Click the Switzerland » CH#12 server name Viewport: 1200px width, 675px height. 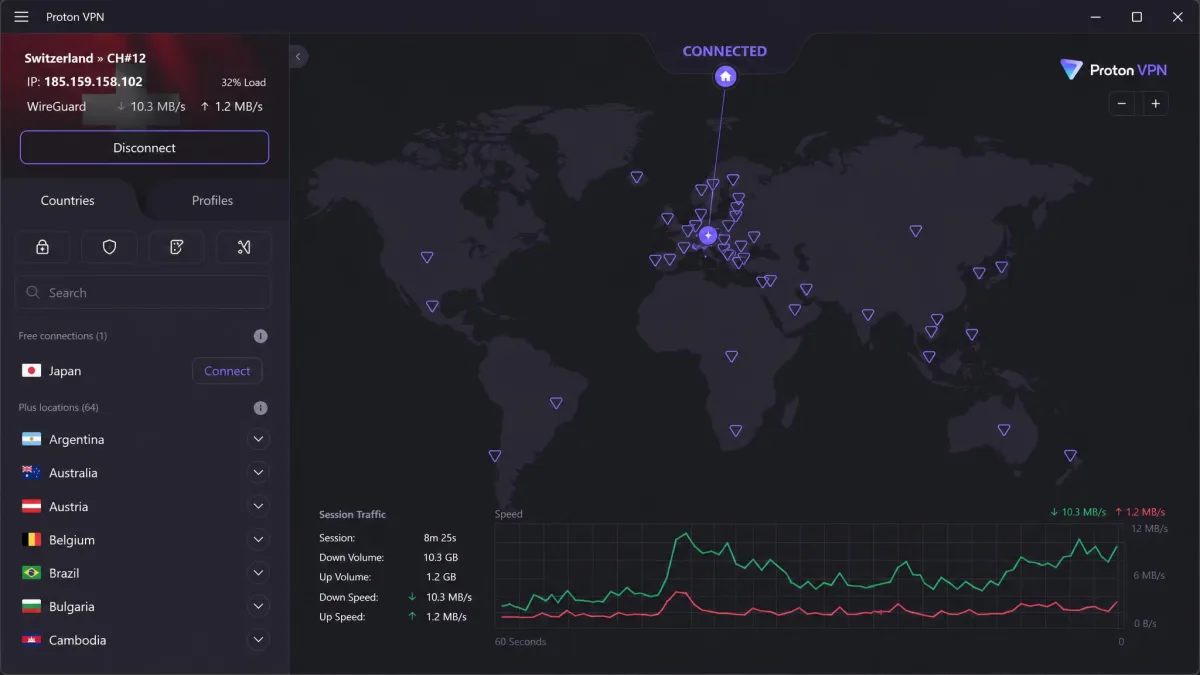pyautogui.click(x=85, y=58)
